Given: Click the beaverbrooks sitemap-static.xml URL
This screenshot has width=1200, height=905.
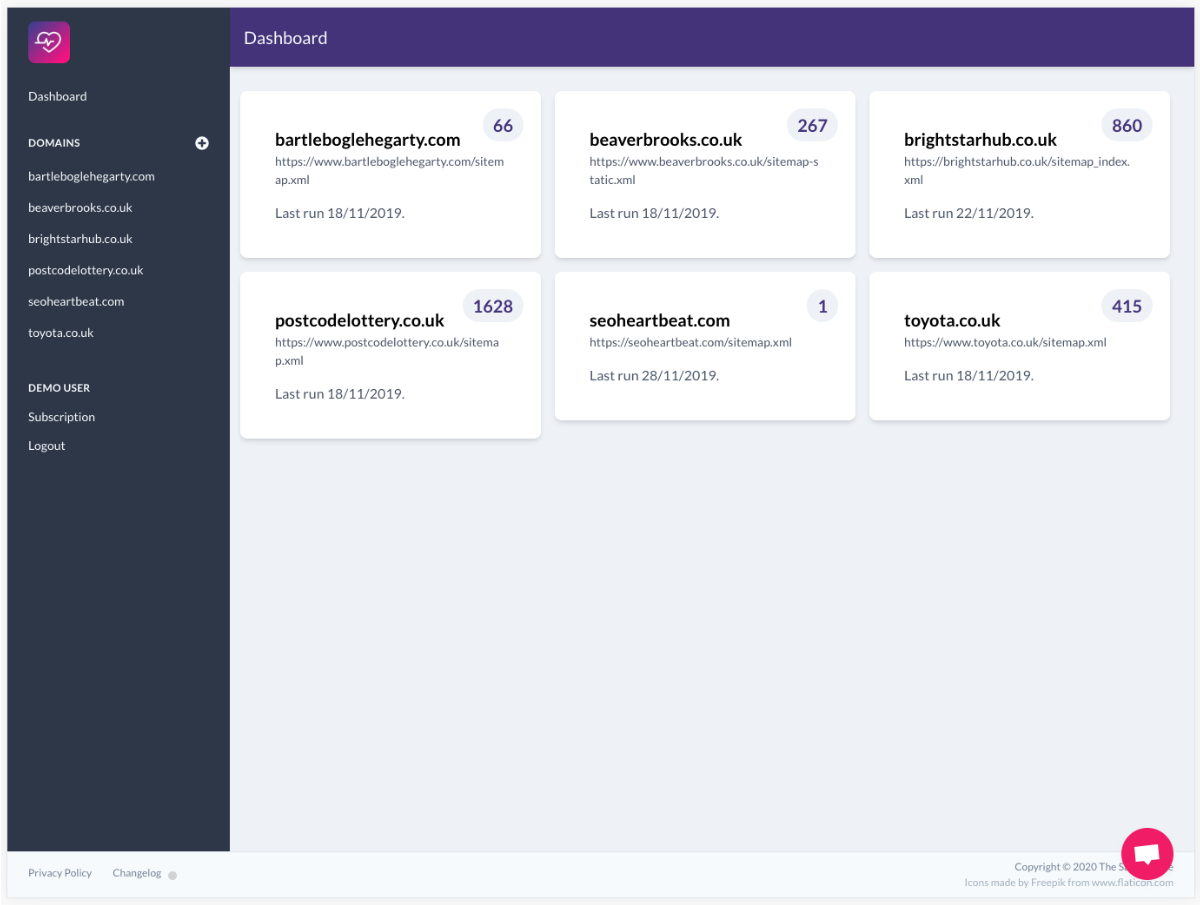Looking at the screenshot, I should 704,171.
